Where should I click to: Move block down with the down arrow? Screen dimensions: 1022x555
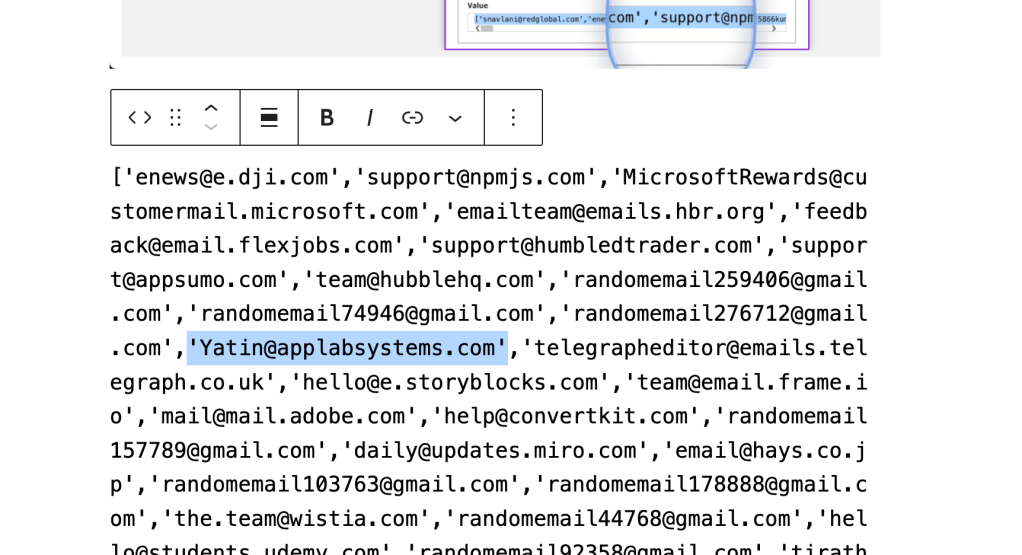click(211, 126)
